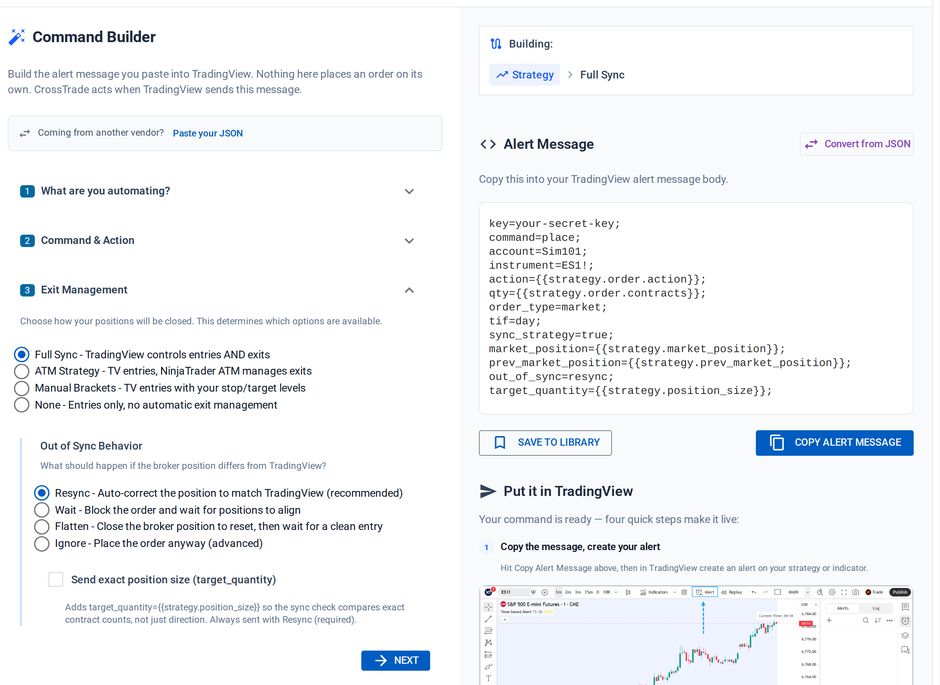Click 'Out of Sync Behavior' heading
940x685 pixels.
[91, 446]
